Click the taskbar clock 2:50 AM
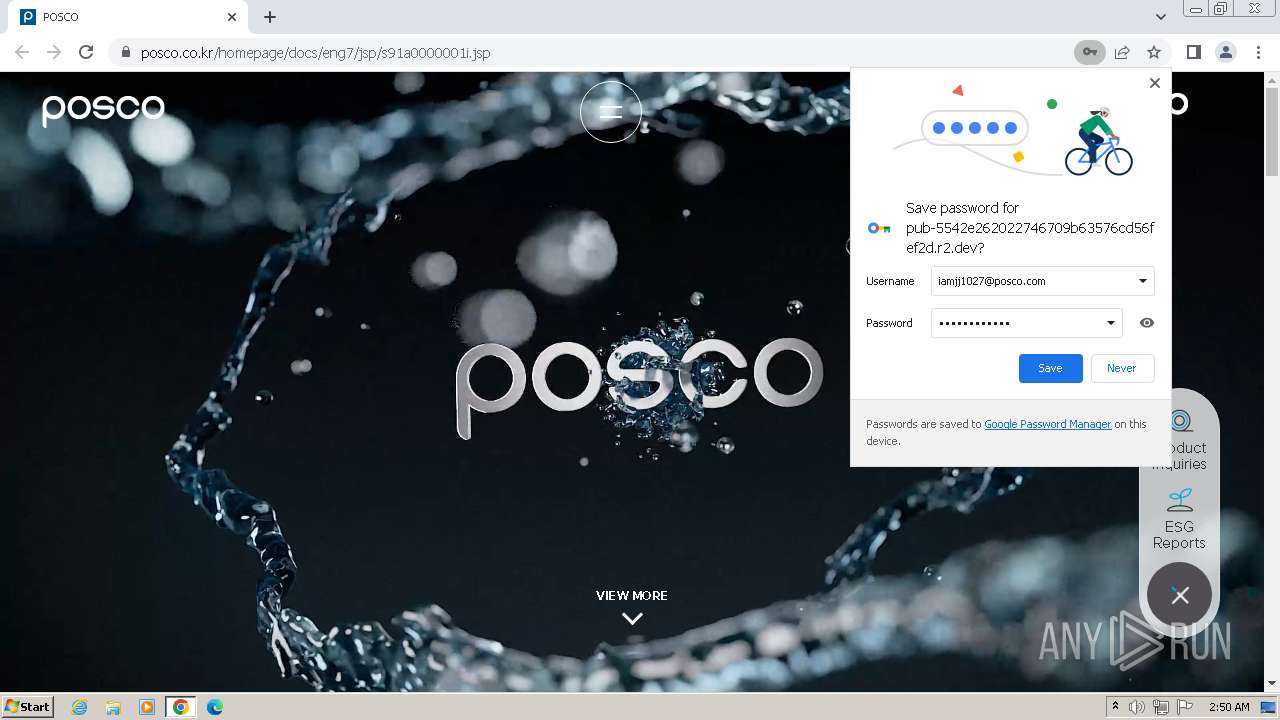This screenshot has height=720, width=1280. pyautogui.click(x=1229, y=707)
